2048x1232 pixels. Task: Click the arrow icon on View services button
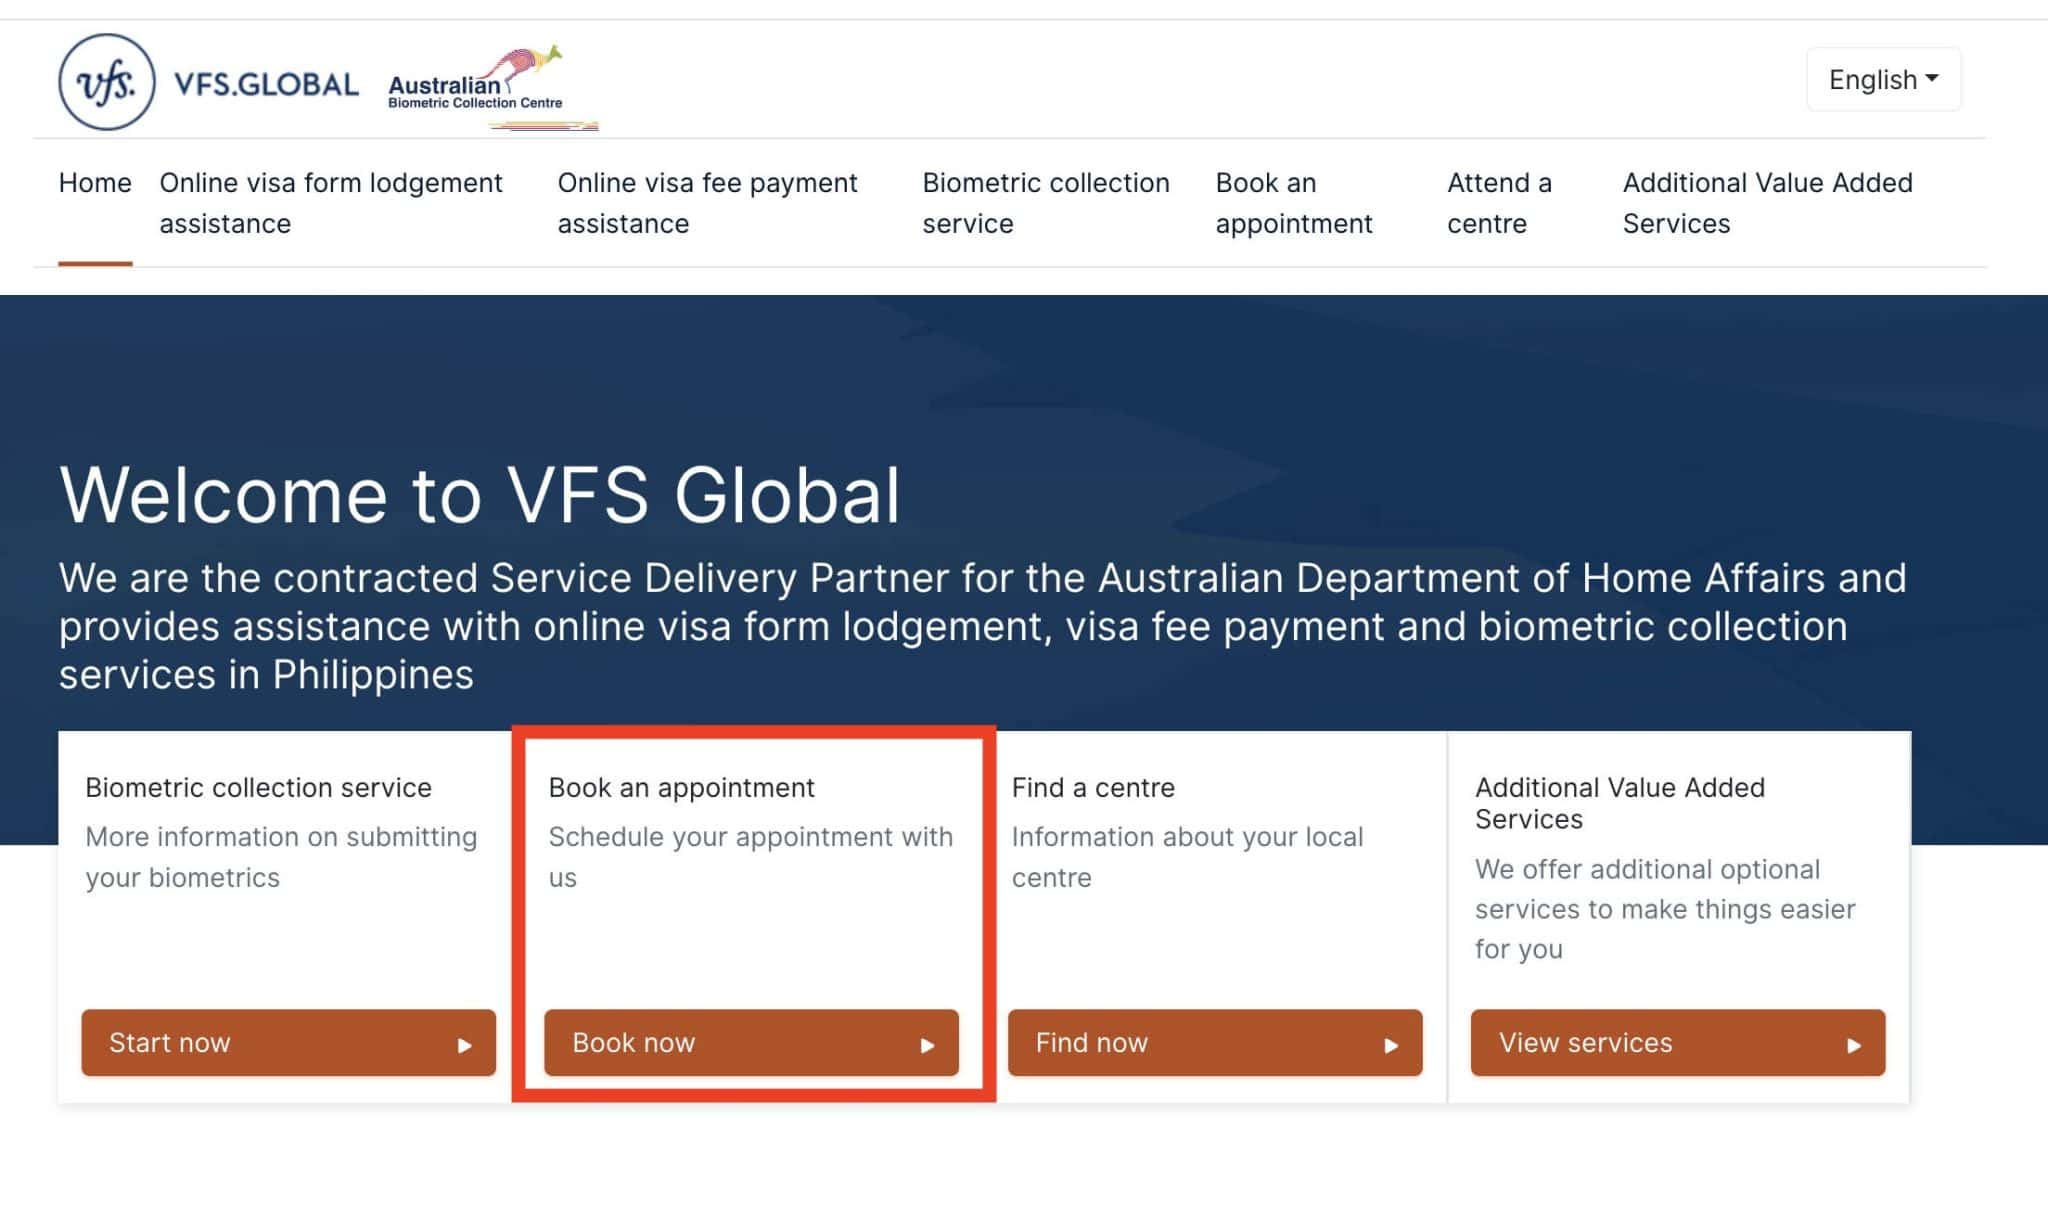(x=1853, y=1045)
